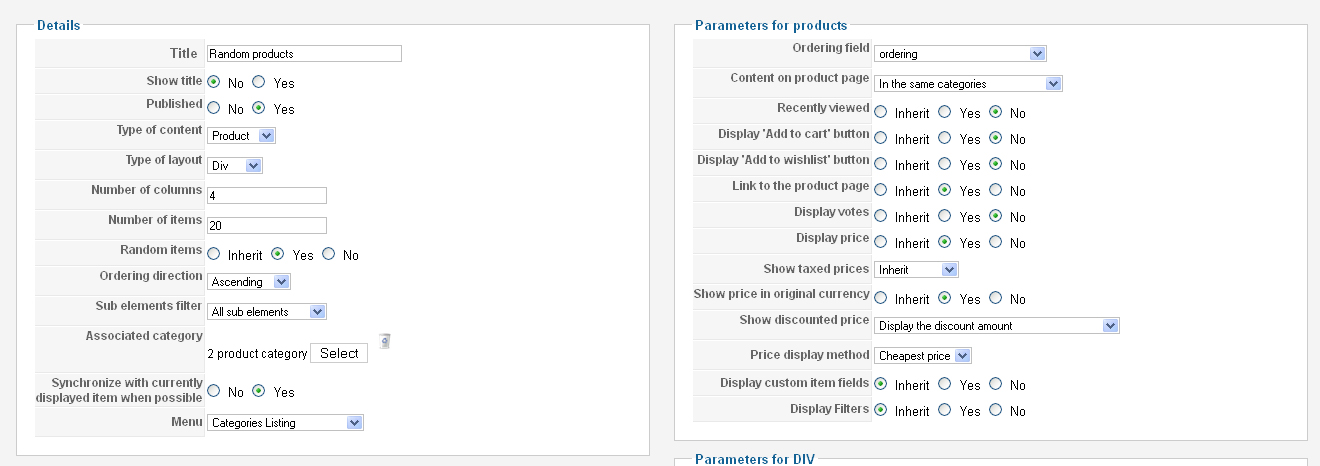Open the Price display method dropdown
Screen dimensions: 1320x466
coord(923,355)
